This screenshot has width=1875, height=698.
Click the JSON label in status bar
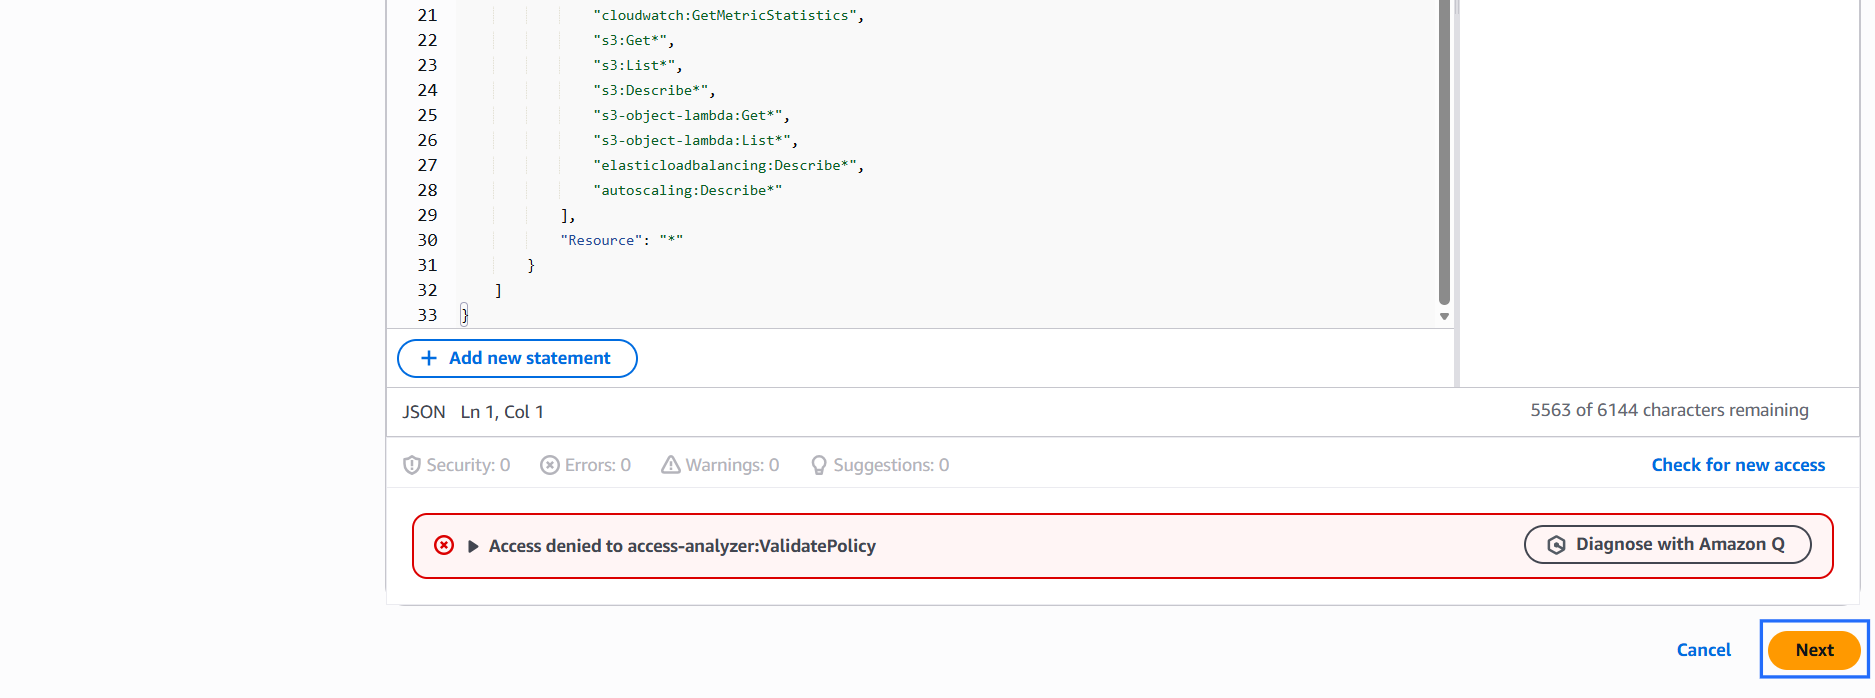tap(423, 412)
